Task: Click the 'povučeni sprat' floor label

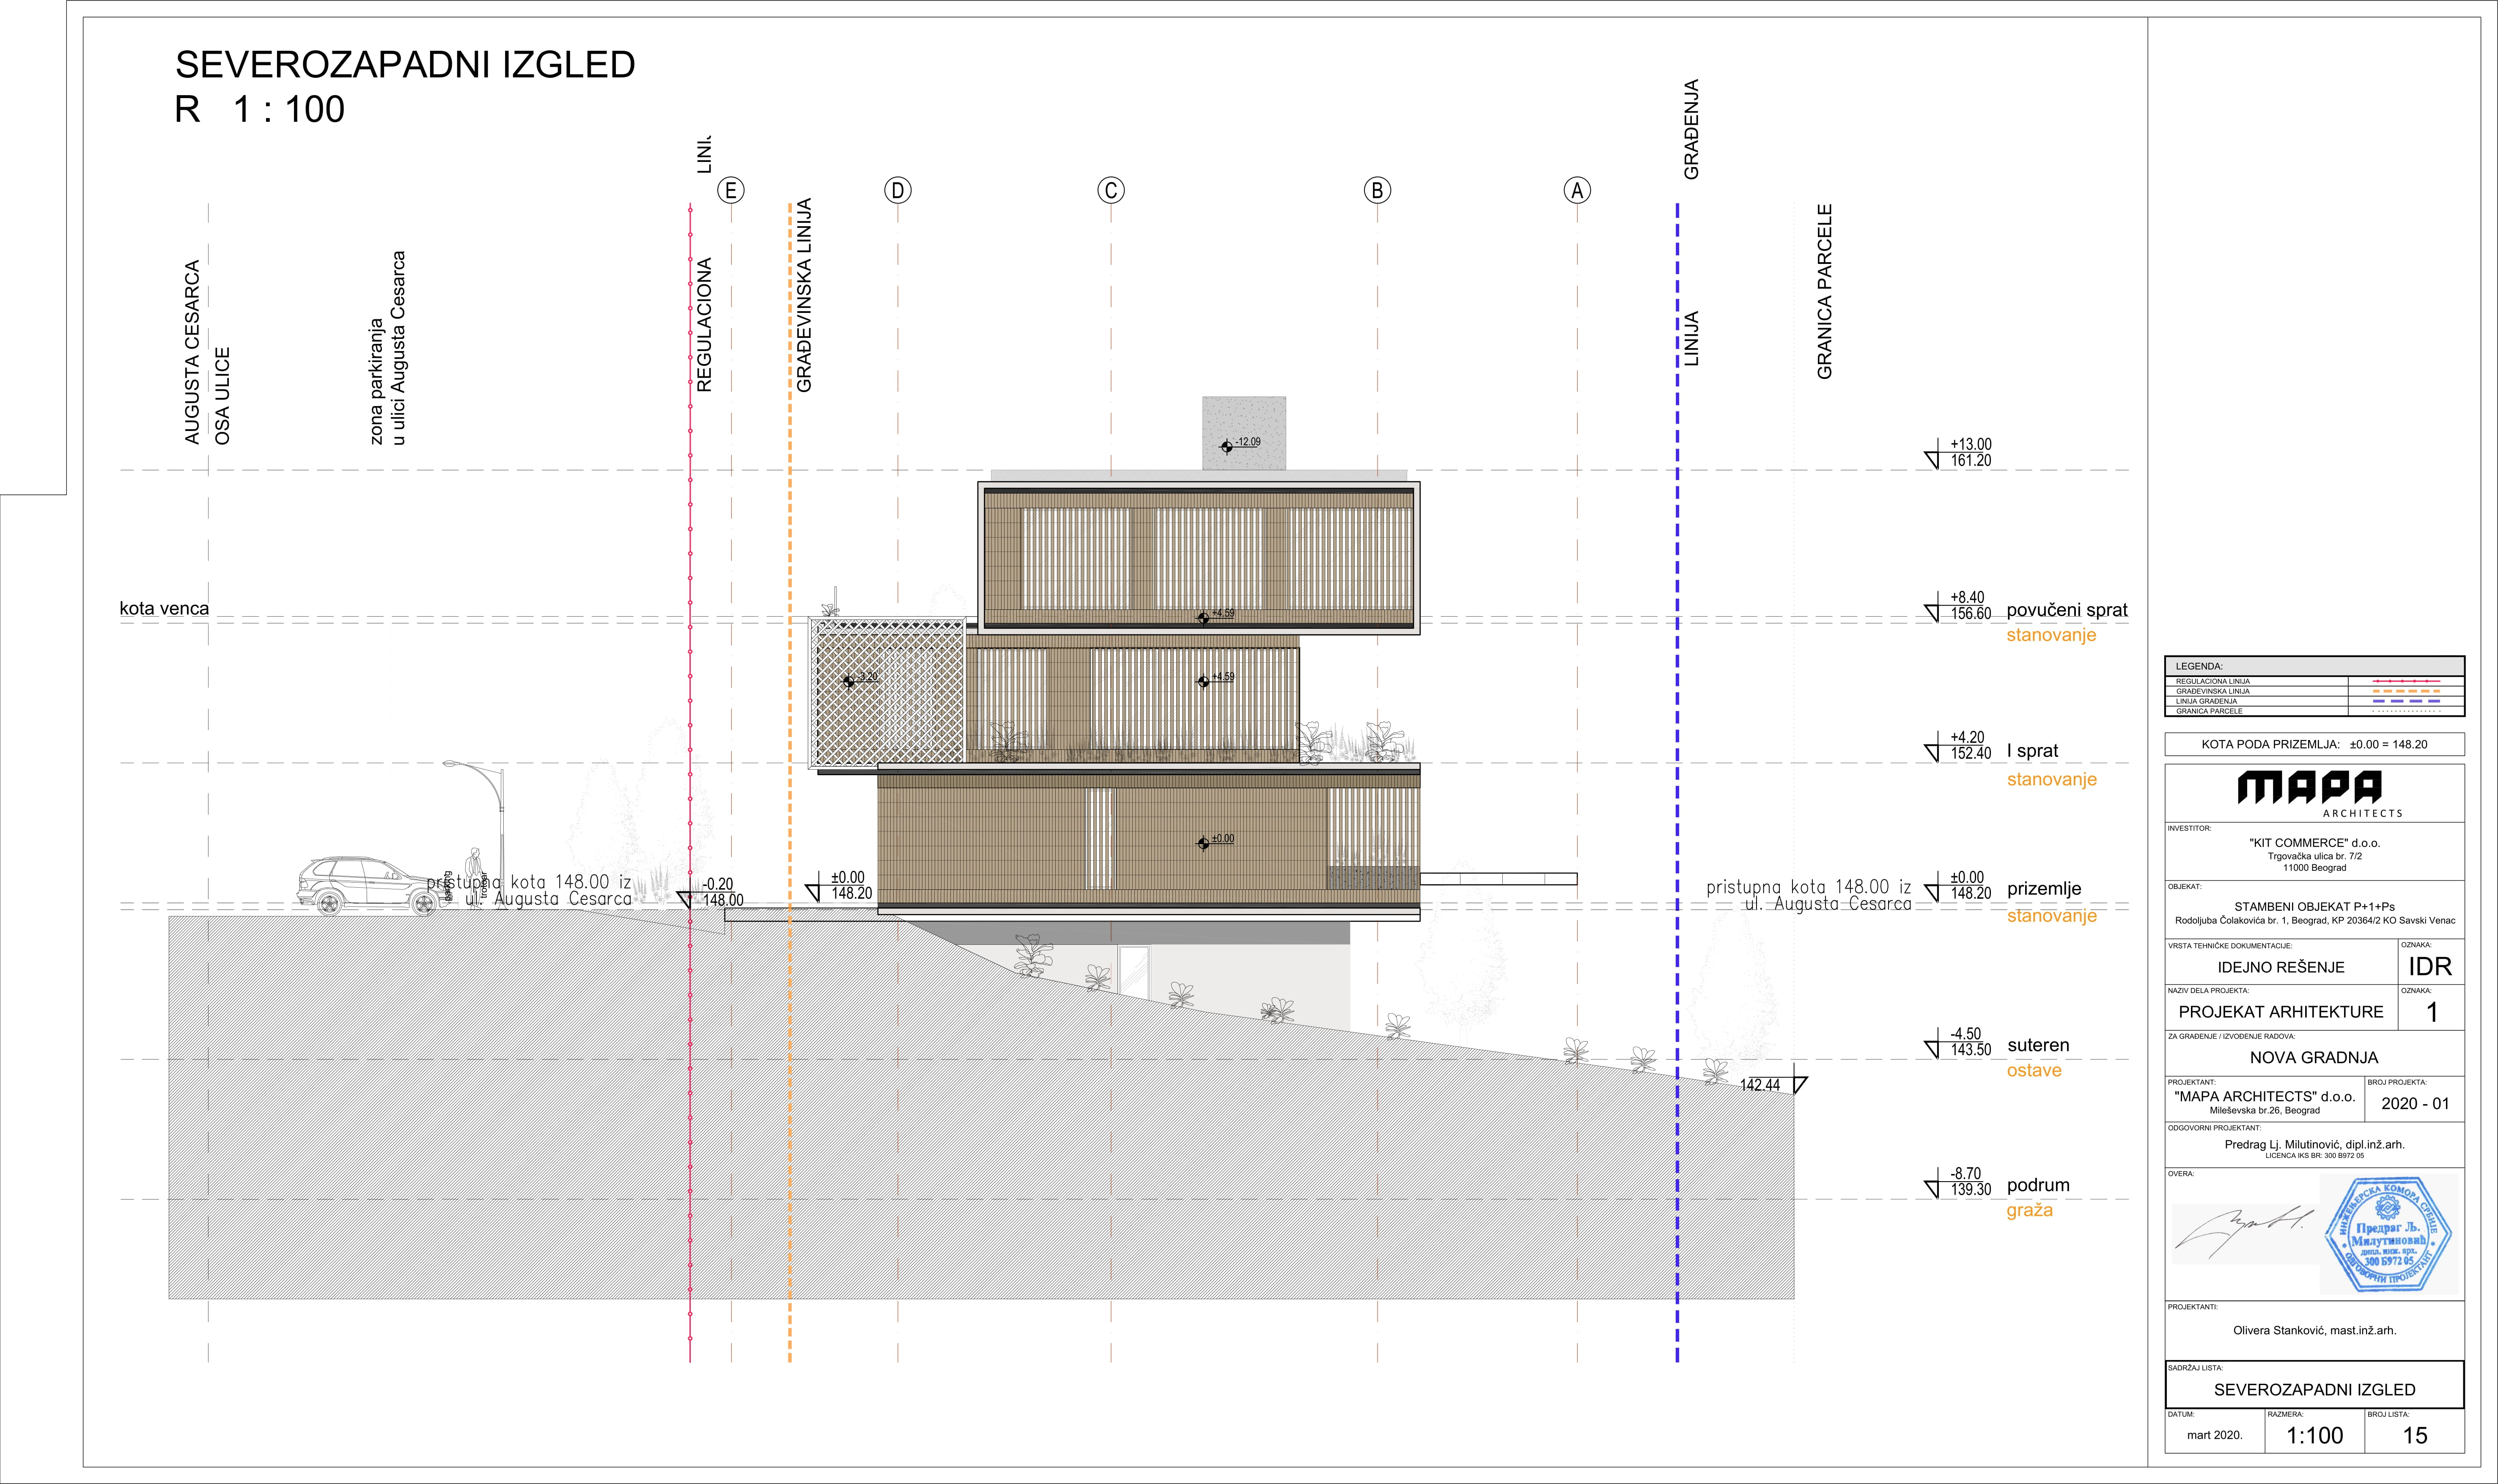Action: tap(2067, 610)
